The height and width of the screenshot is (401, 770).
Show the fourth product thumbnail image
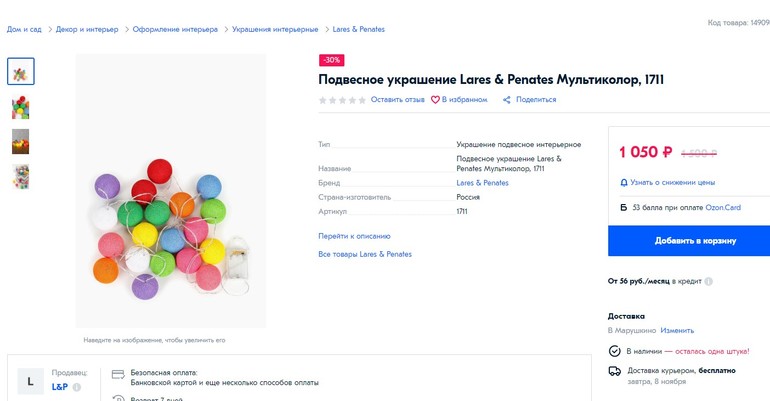tap(21, 177)
